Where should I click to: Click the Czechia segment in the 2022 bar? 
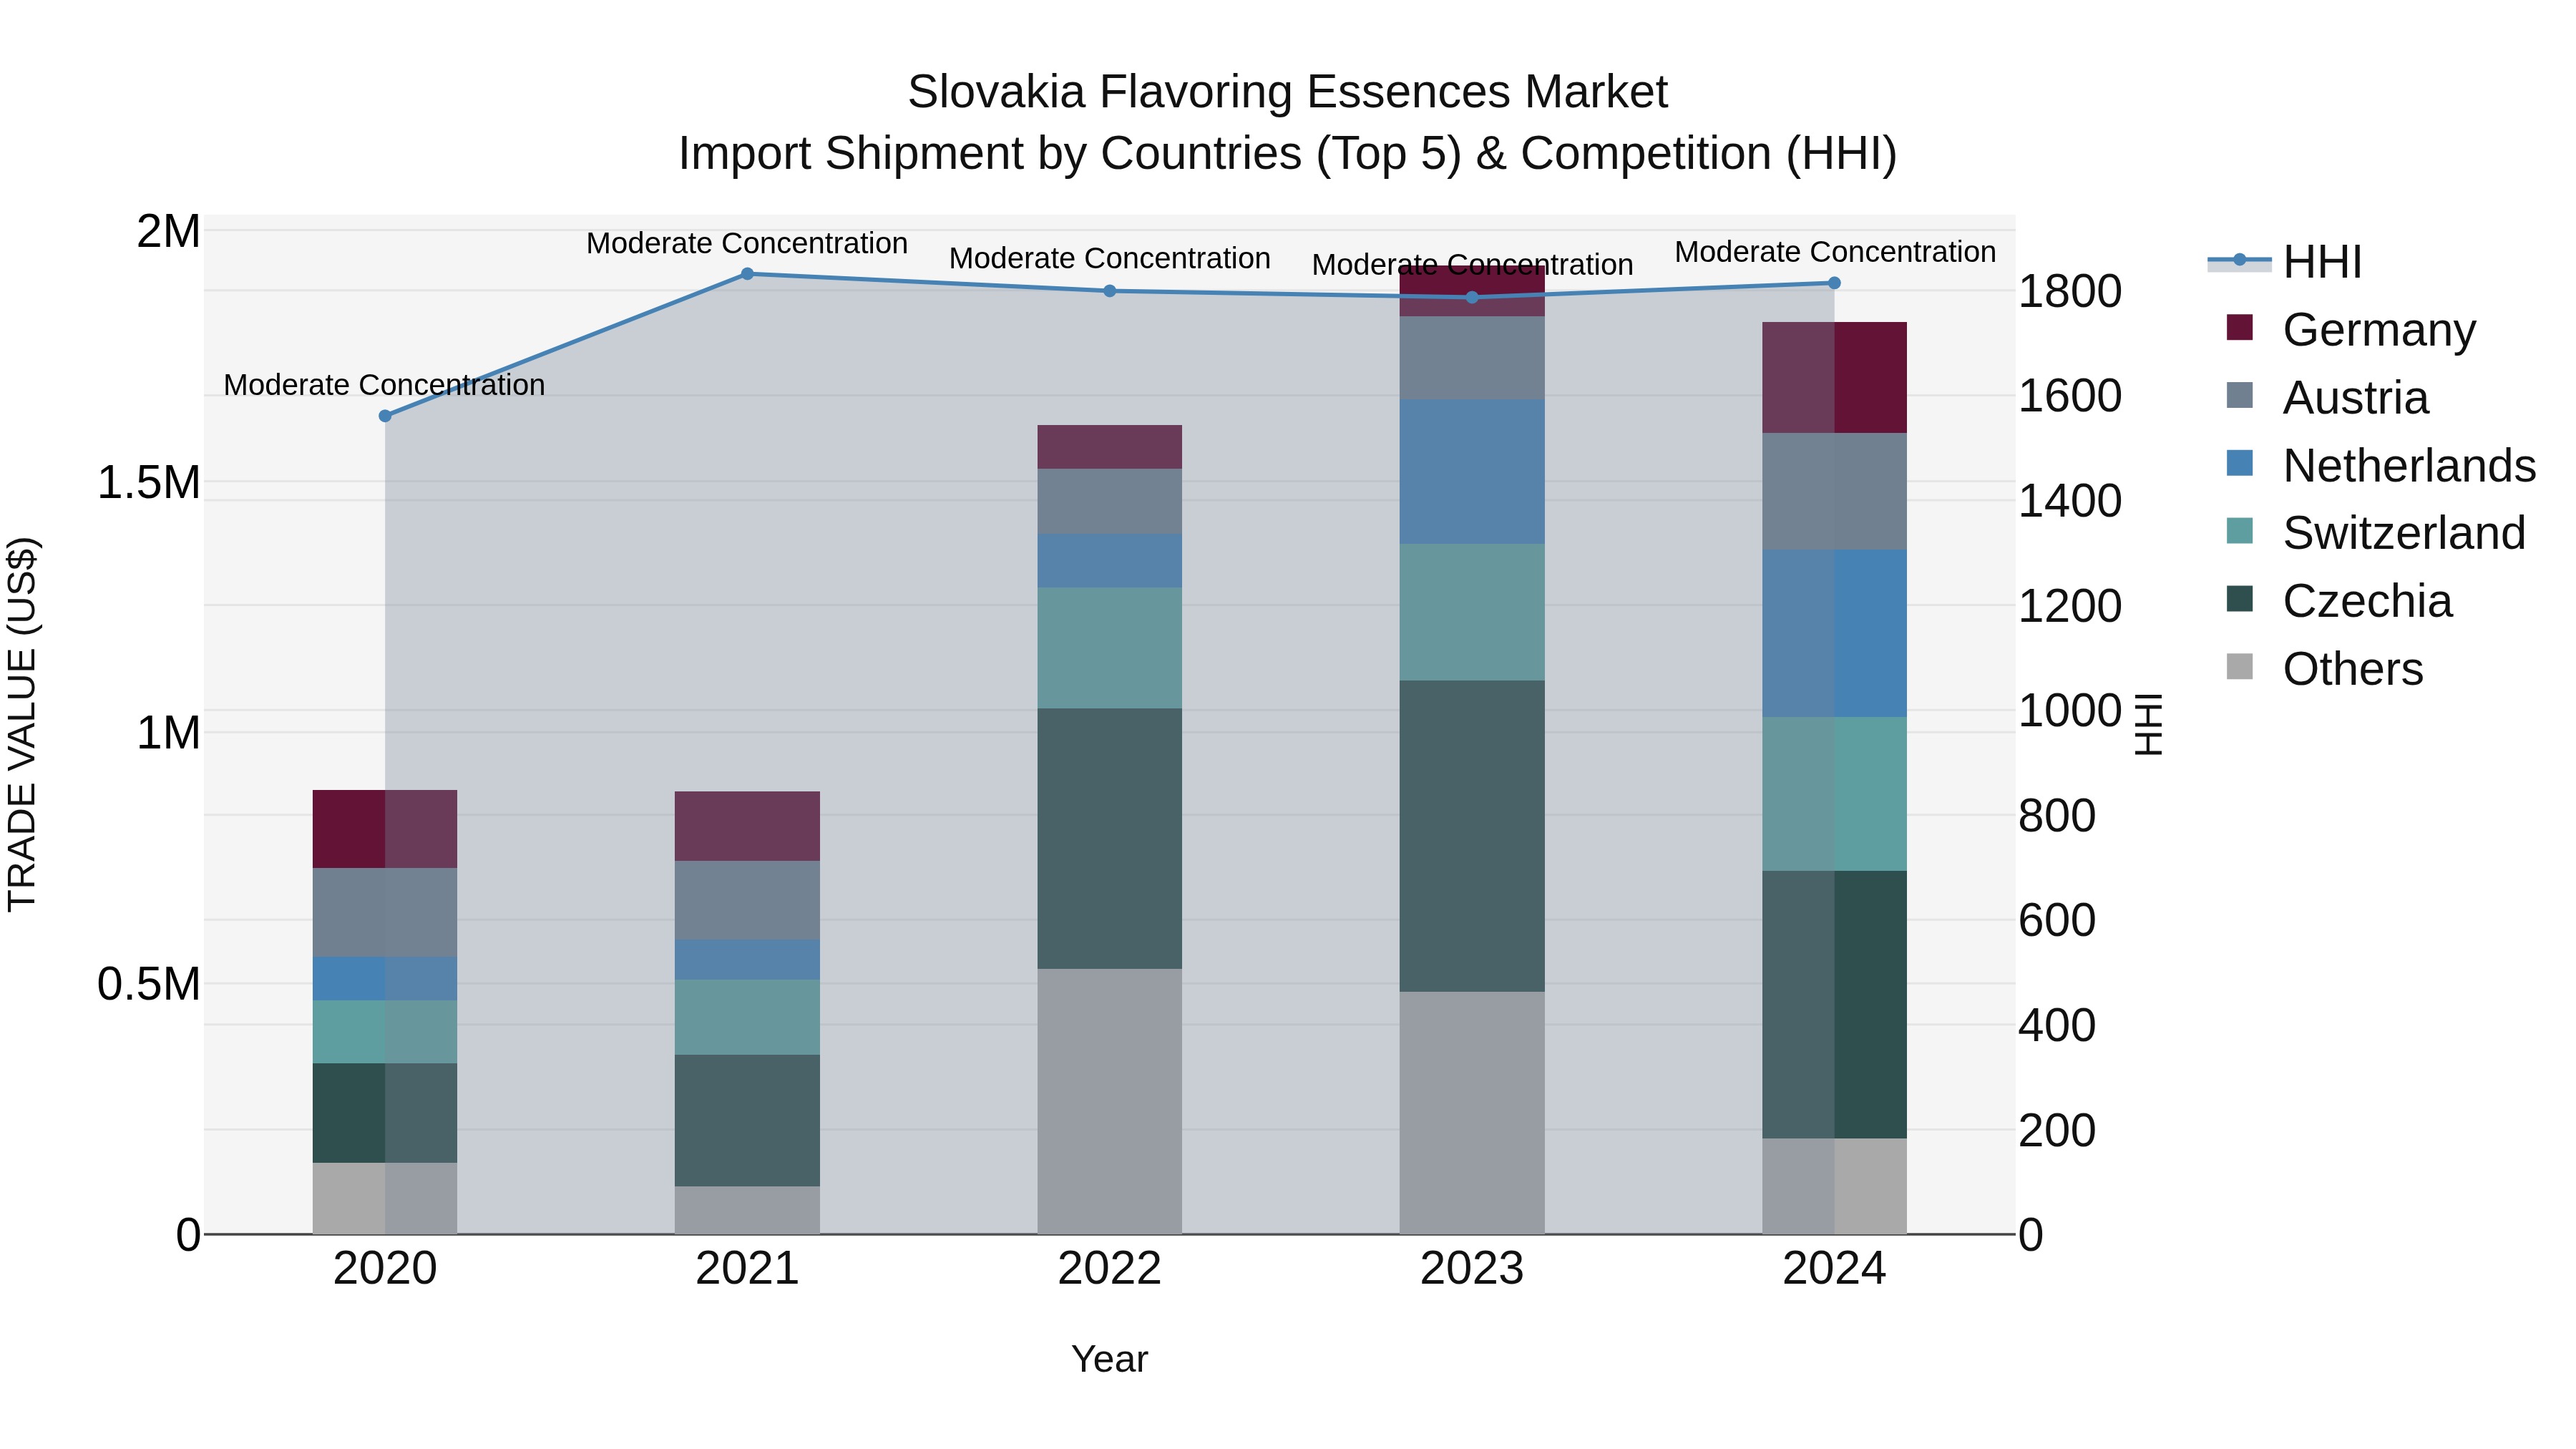pyautogui.click(x=1110, y=838)
